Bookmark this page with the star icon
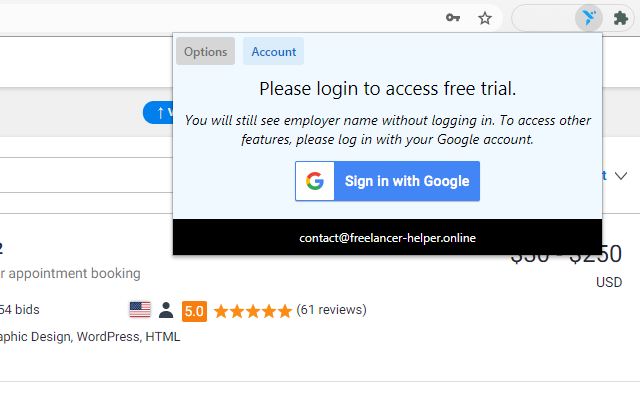Viewport: 640px width, 400px height. pos(485,17)
